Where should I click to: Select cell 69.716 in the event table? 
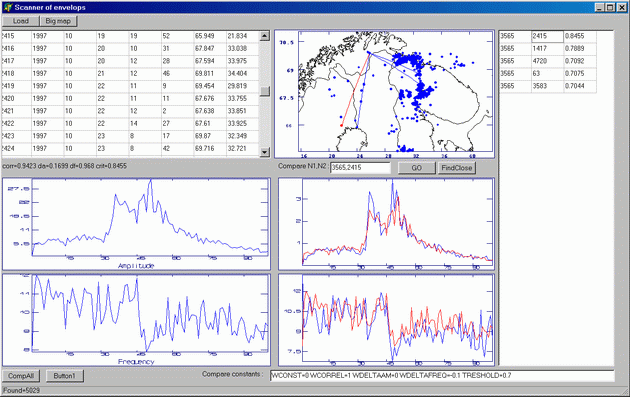point(210,148)
